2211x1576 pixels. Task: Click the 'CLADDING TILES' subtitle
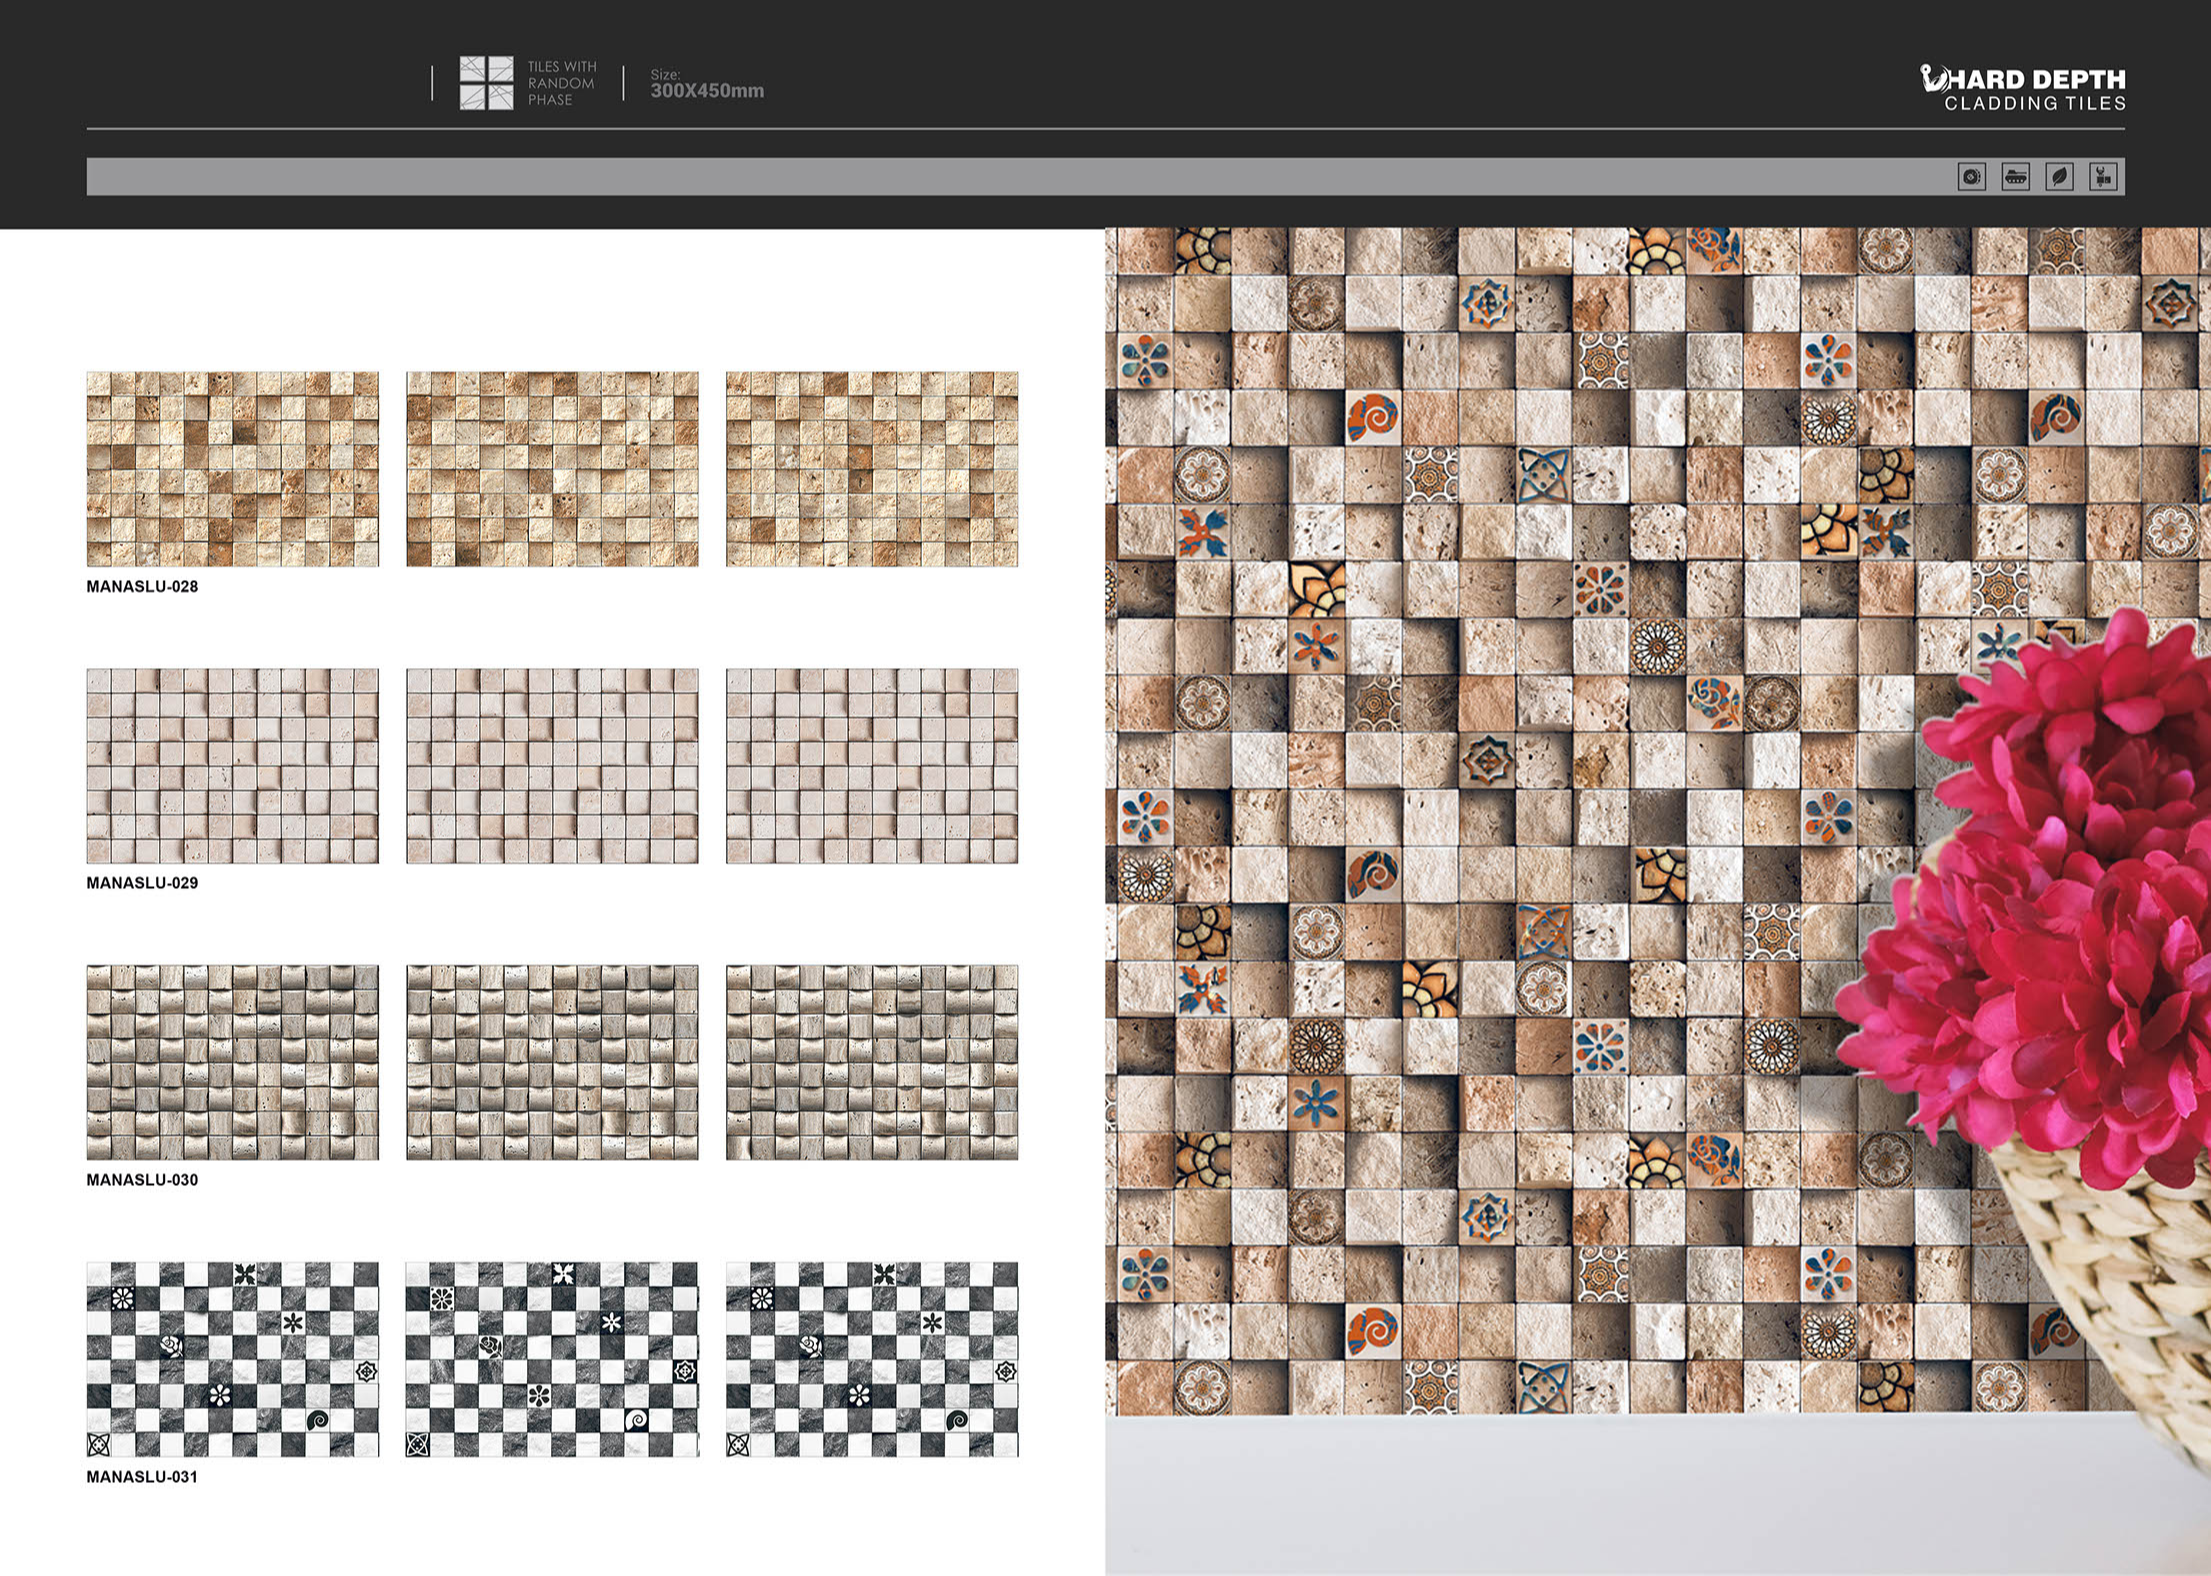point(2035,103)
